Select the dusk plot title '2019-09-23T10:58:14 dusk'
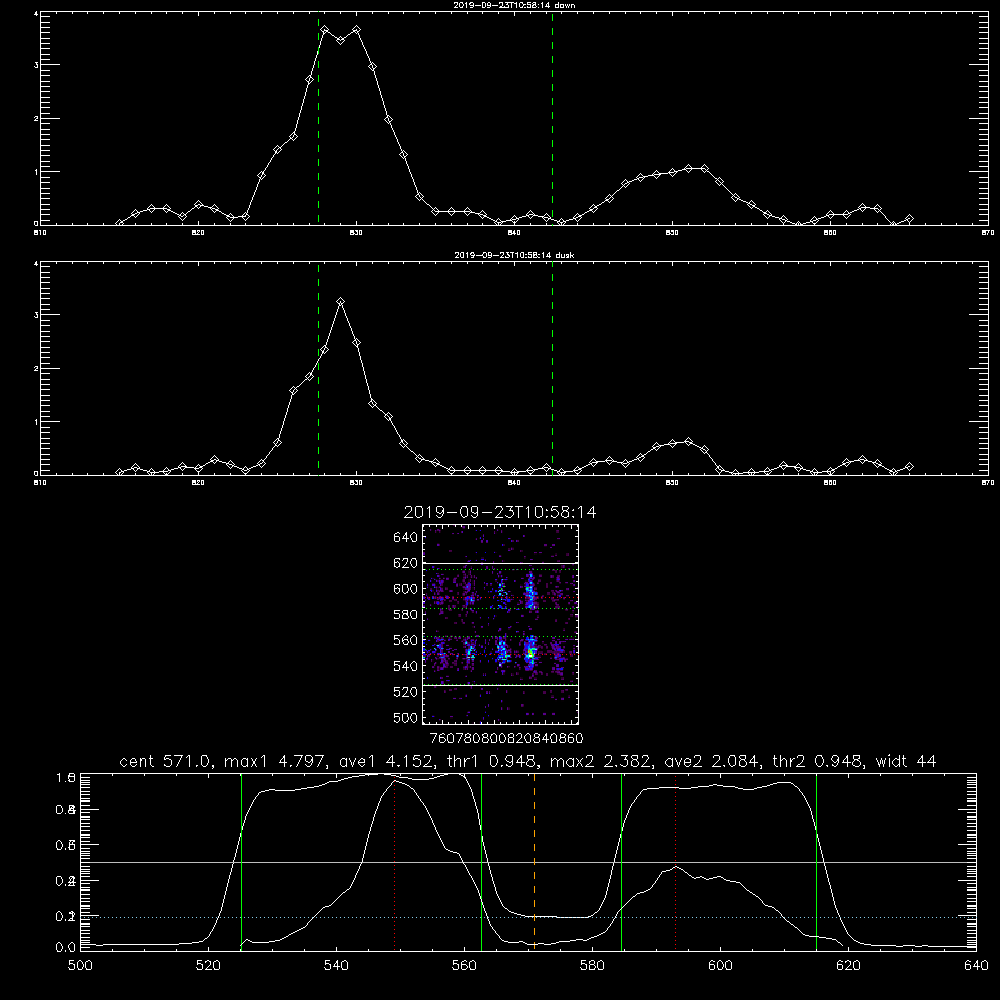Screen dimensions: 1000x1000 [x=514, y=255]
